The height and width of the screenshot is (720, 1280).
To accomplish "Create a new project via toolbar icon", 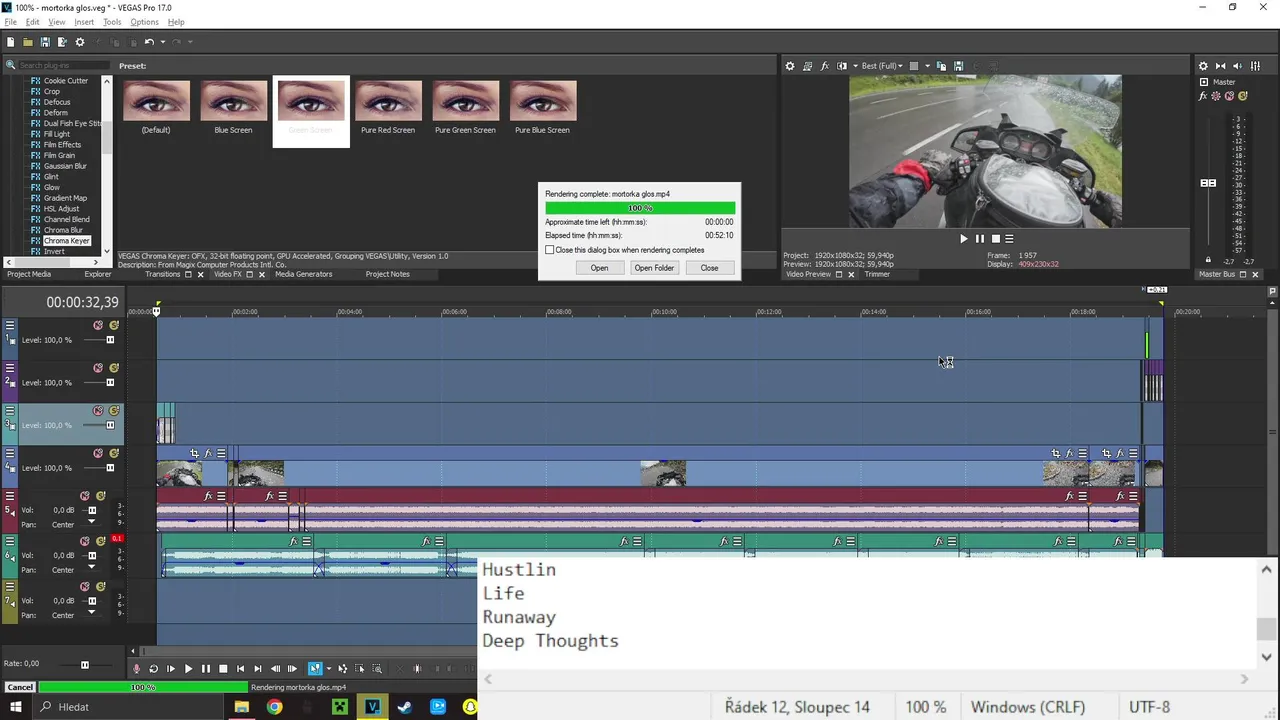I will click(x=10, y=42).
